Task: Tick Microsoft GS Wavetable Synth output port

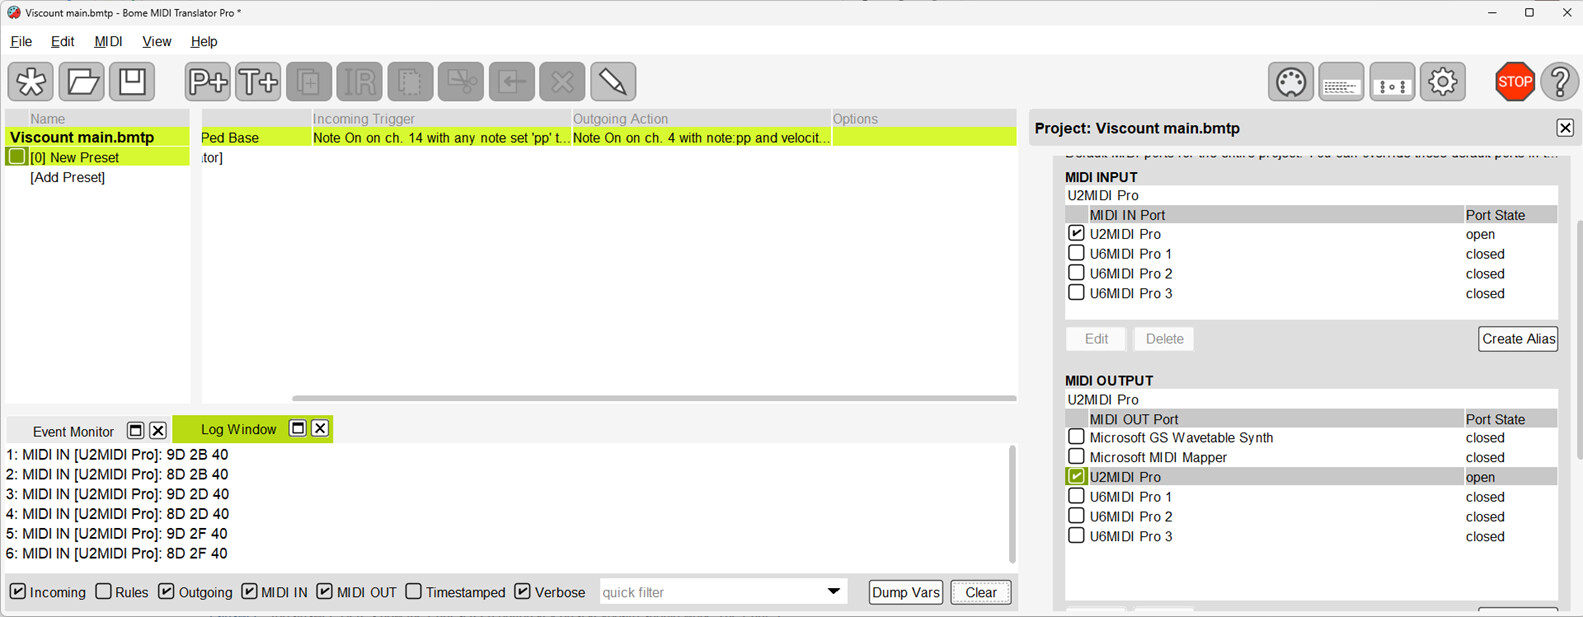Action: 1076,437
